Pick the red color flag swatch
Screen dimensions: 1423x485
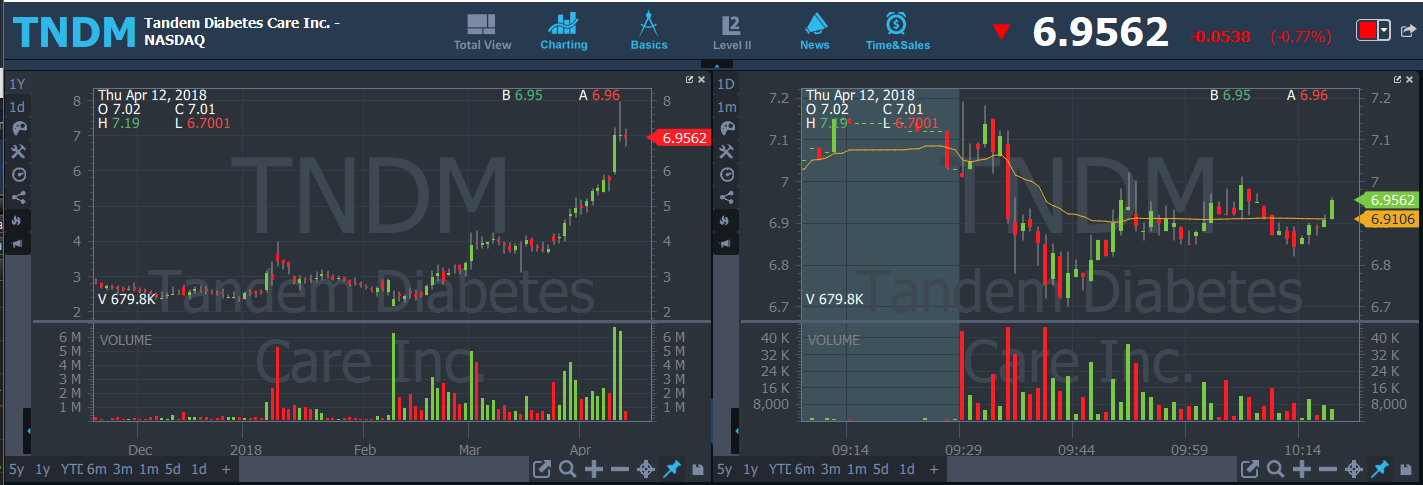1367,31
